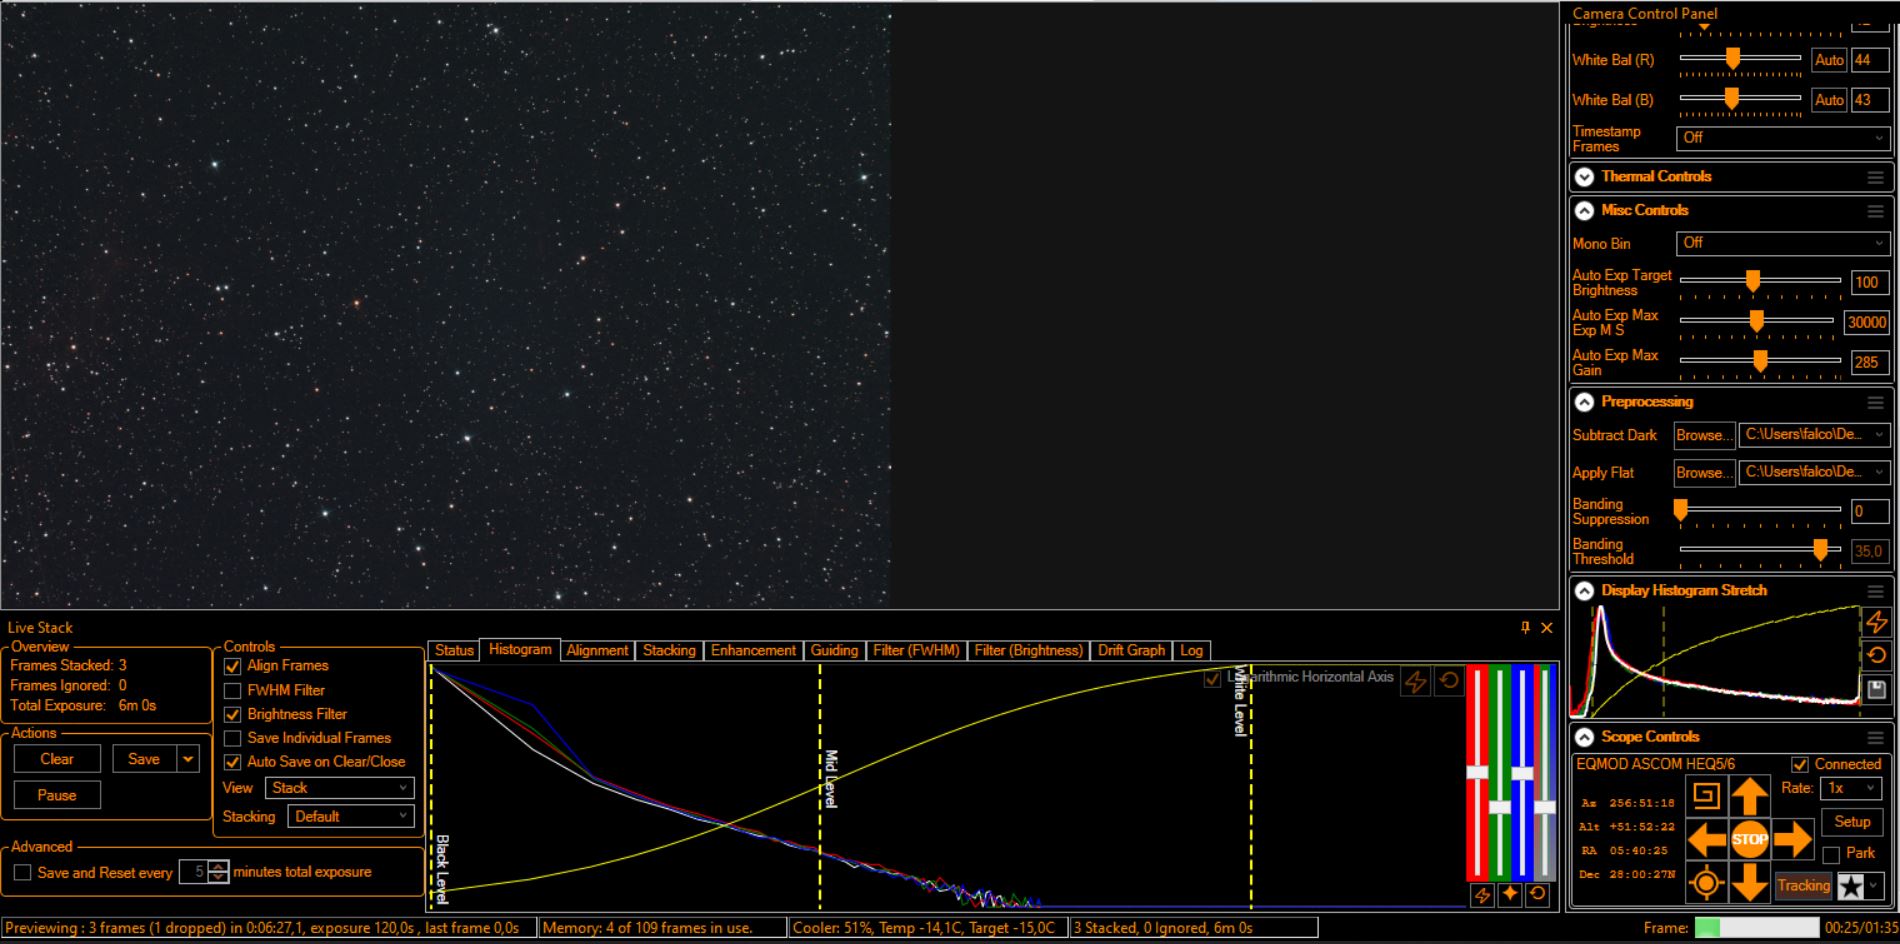Toggle the Brightness Filter checkbox

click(233, 714)
